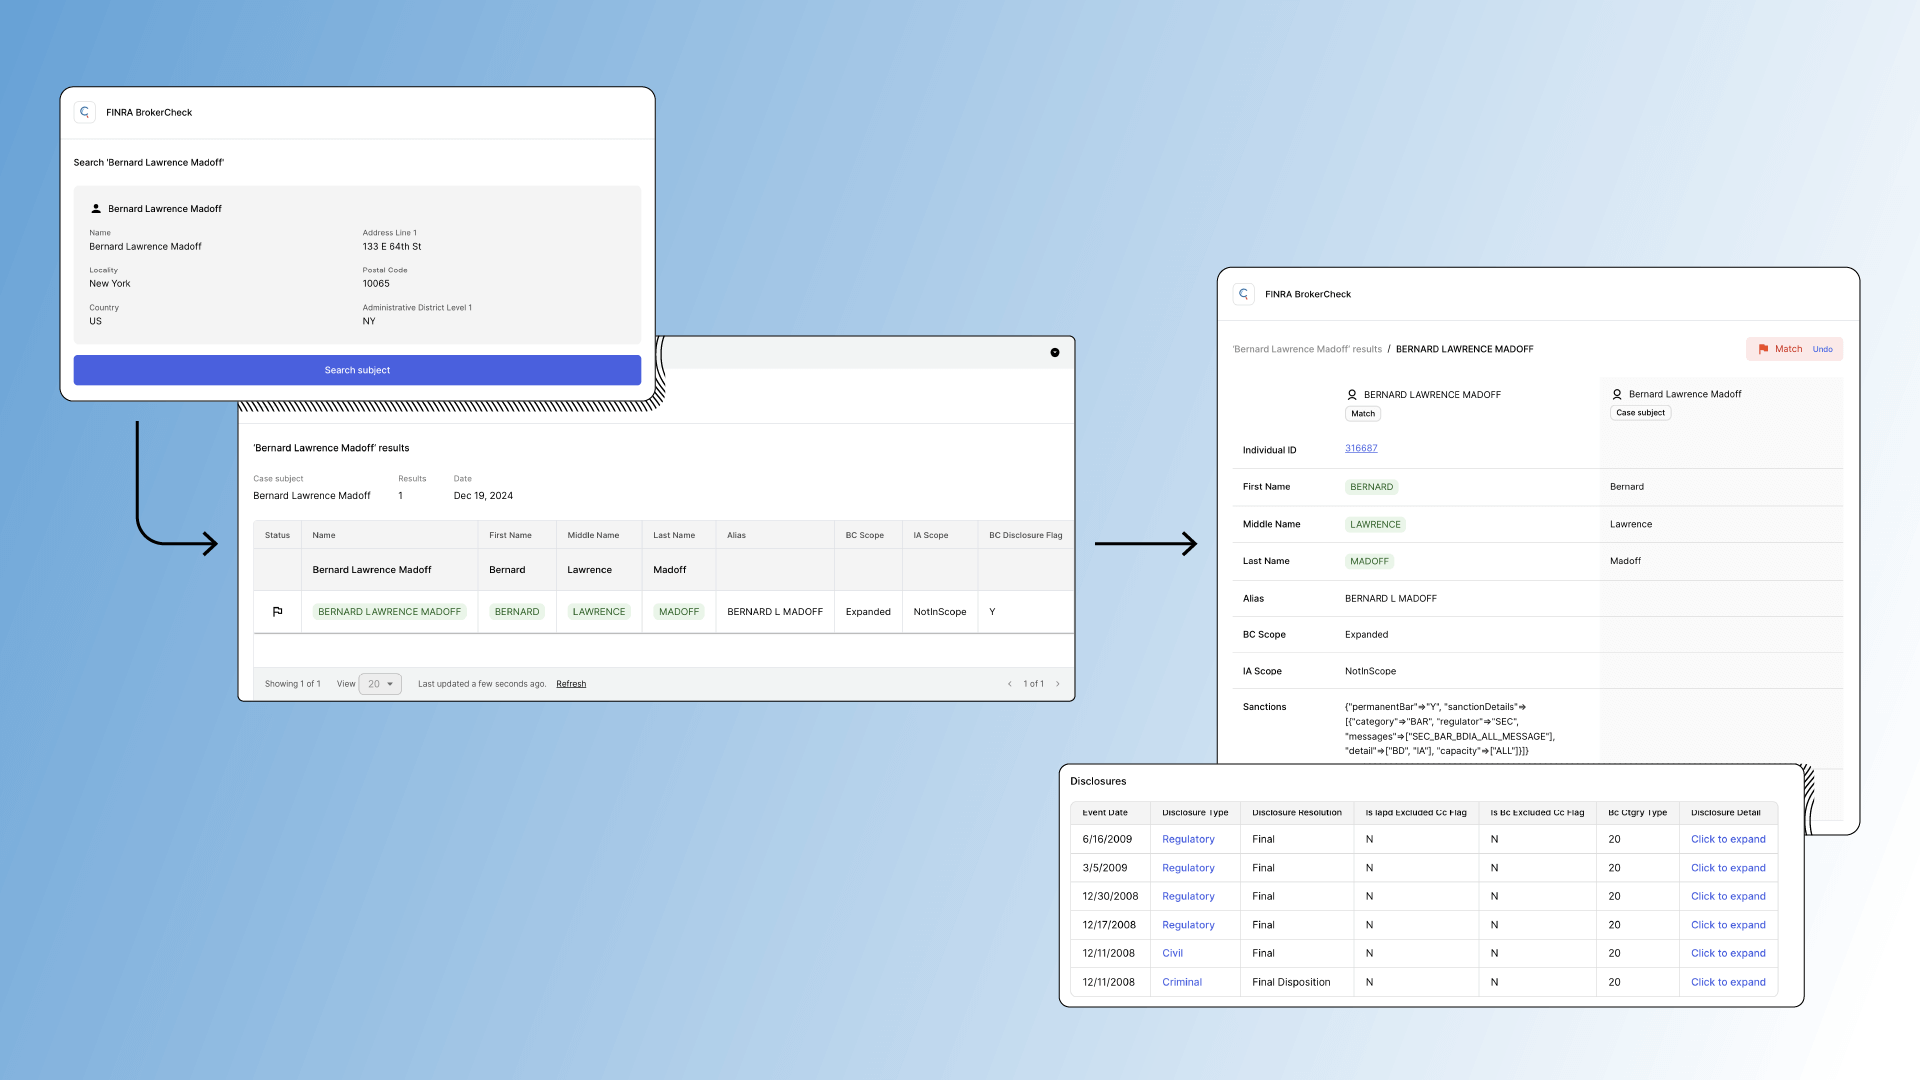The width and height of the screenshot is (1920, 1080).
Task: Click breadcrumb 'Bernard Lawrence Madoff' results
Action: (x=1307, y=349)
